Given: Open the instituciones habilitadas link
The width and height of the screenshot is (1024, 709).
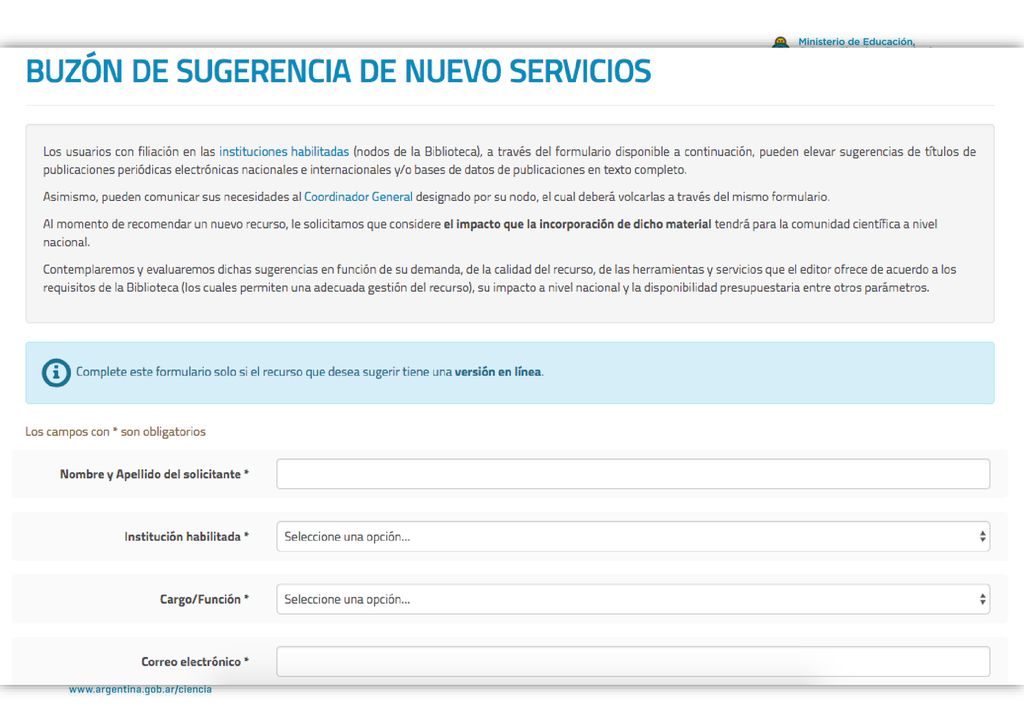Looking at the screenshot, I should [284, 151].
